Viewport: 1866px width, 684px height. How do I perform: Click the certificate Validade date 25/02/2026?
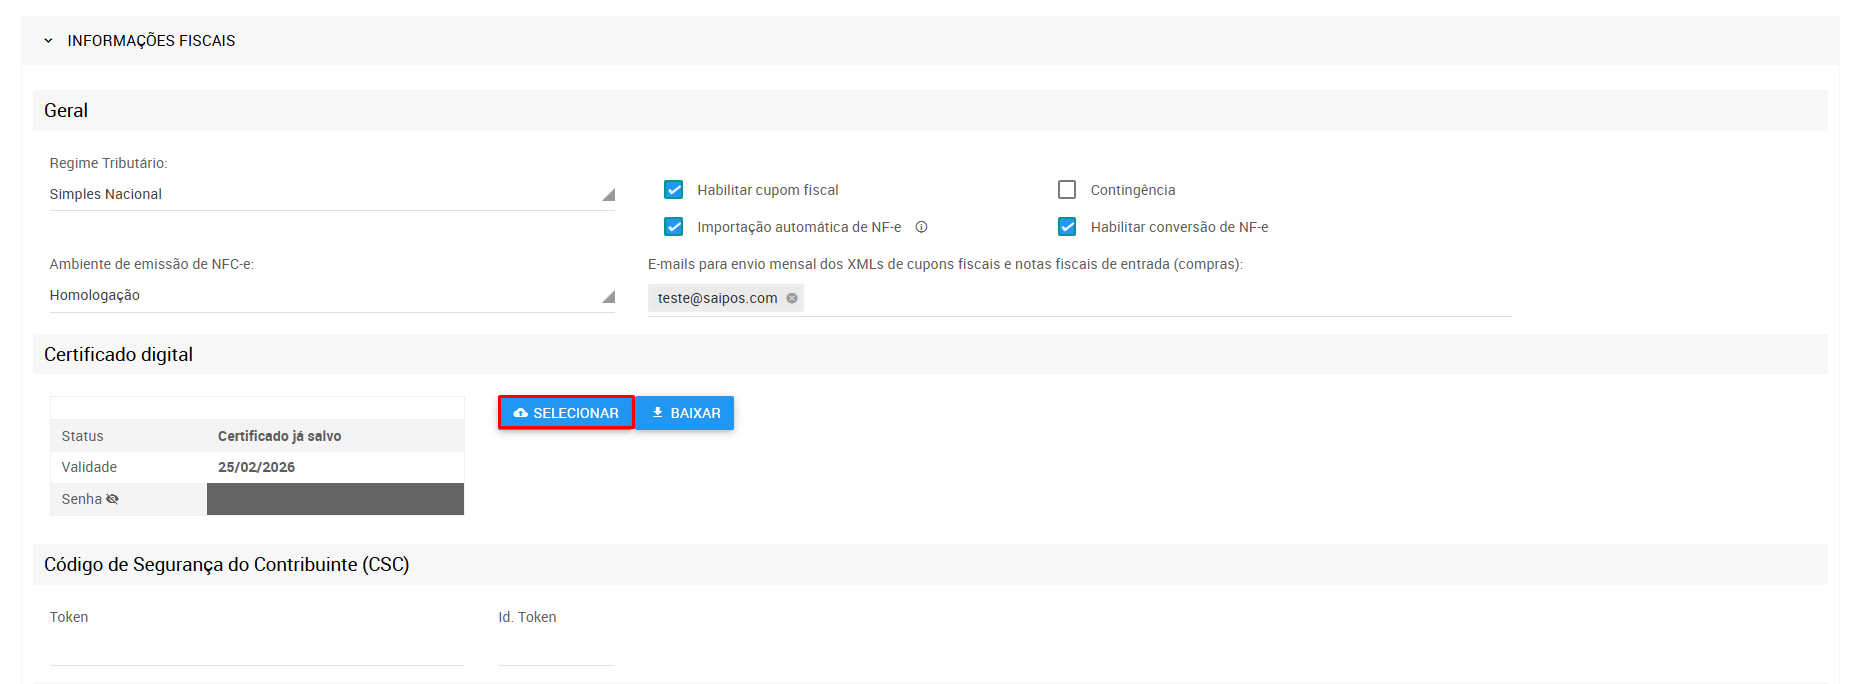(x=256, y=467)
